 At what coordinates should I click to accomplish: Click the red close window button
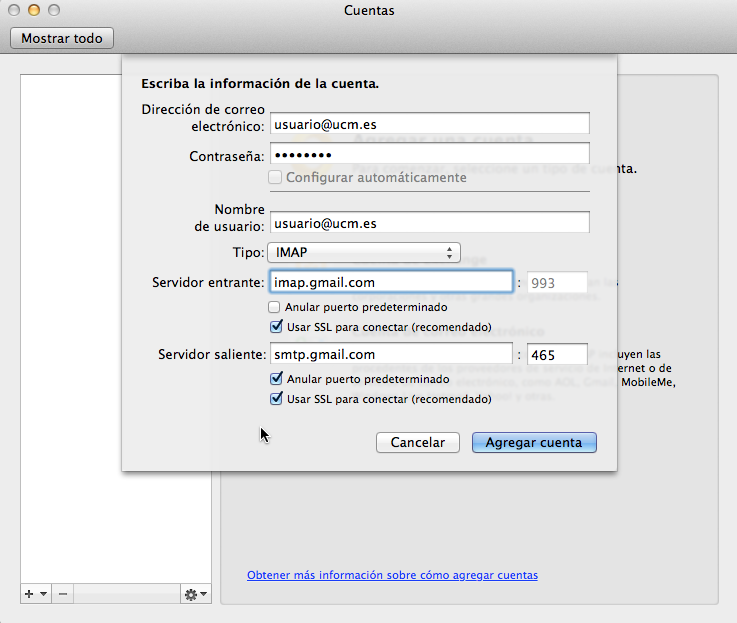14,10
